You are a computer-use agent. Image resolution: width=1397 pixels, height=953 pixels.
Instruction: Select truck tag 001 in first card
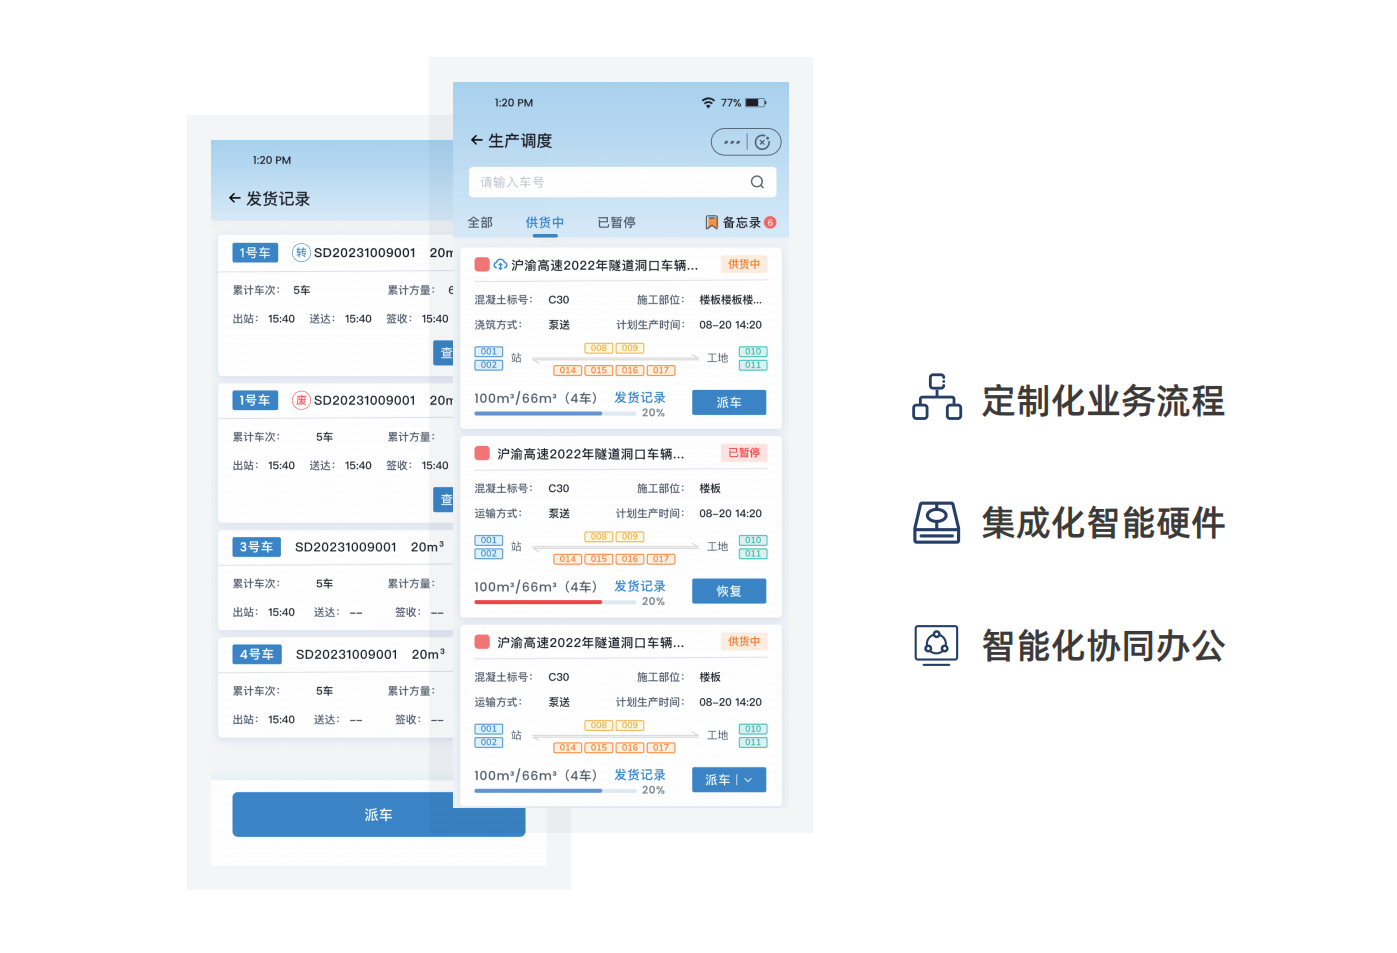489,352
